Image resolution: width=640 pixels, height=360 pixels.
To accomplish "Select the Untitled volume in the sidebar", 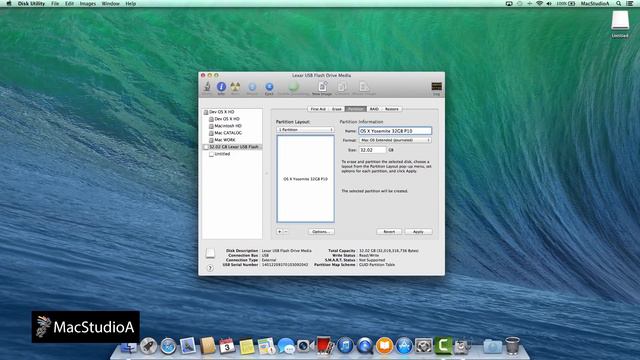I will (232, 154).
